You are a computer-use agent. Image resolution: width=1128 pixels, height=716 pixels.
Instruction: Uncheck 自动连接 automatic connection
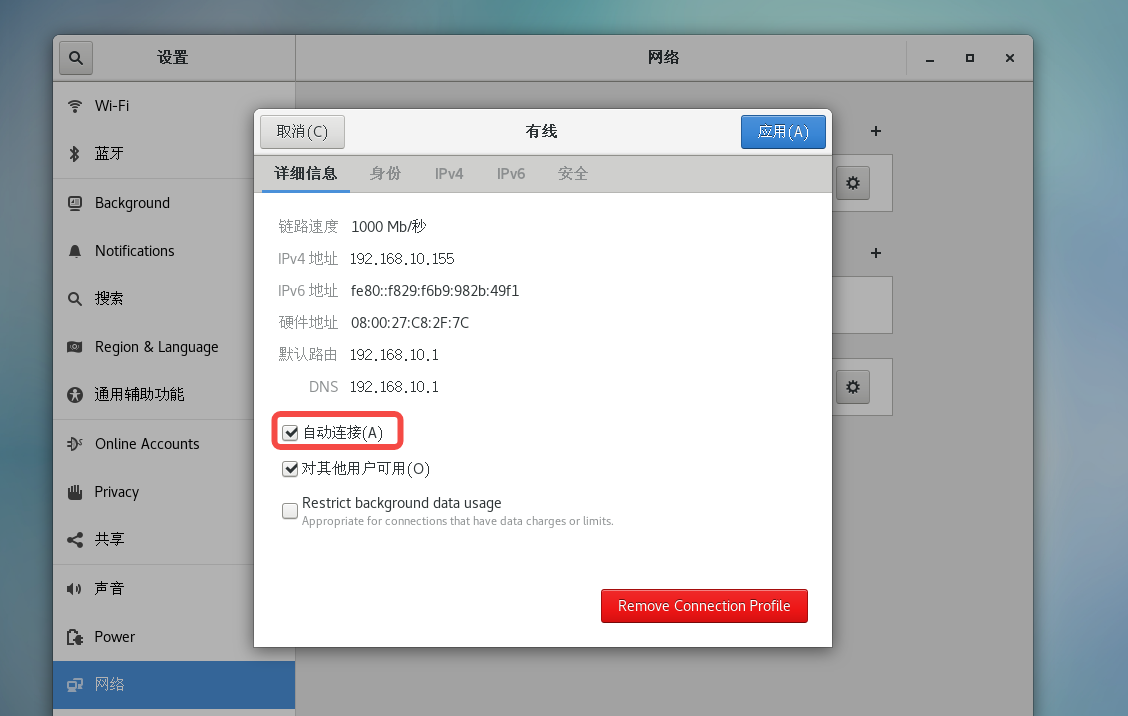(x=290, y=432)
